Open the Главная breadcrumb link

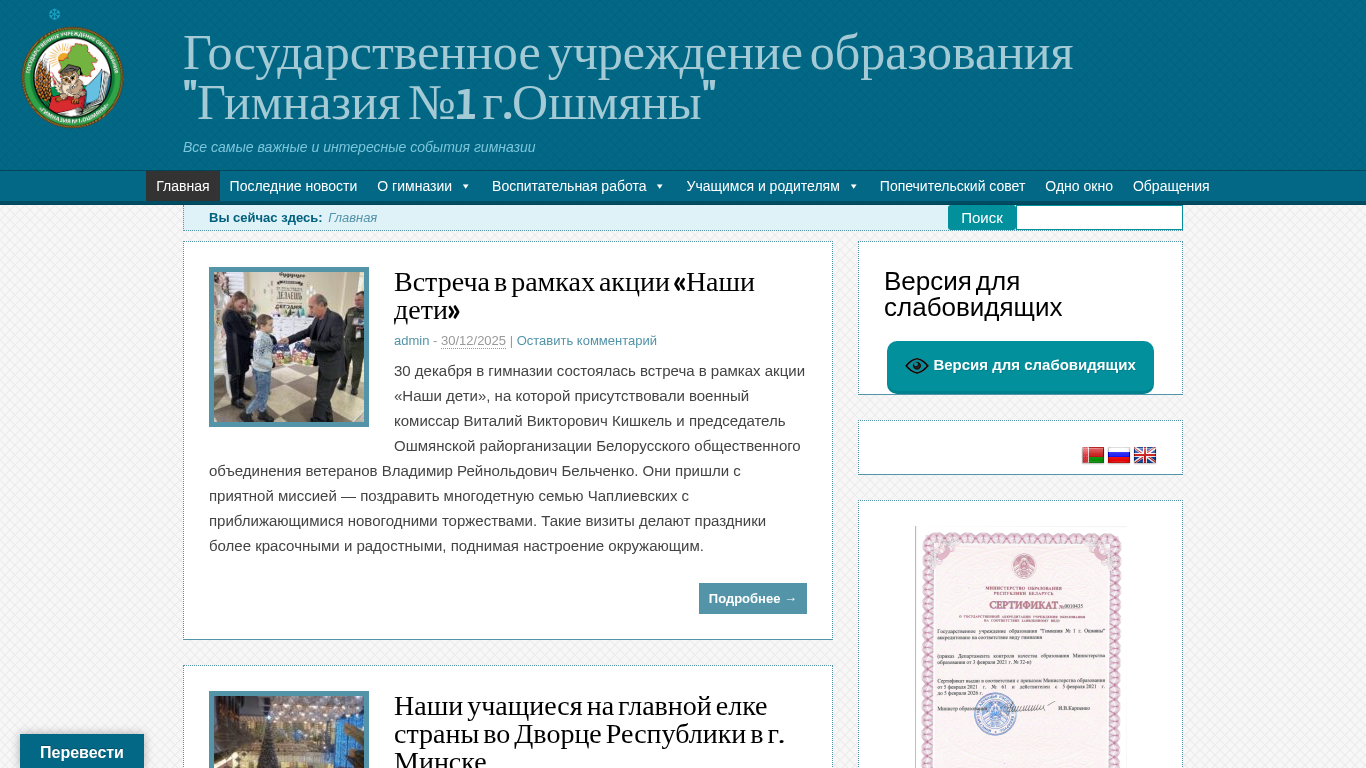[x=353, y=218]
